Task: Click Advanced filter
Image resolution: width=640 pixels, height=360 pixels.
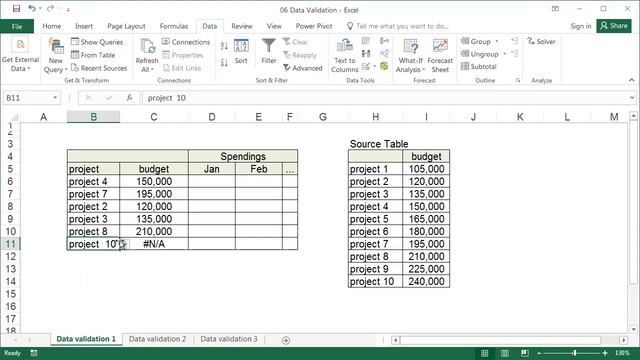Action: (x=302, y=68)
